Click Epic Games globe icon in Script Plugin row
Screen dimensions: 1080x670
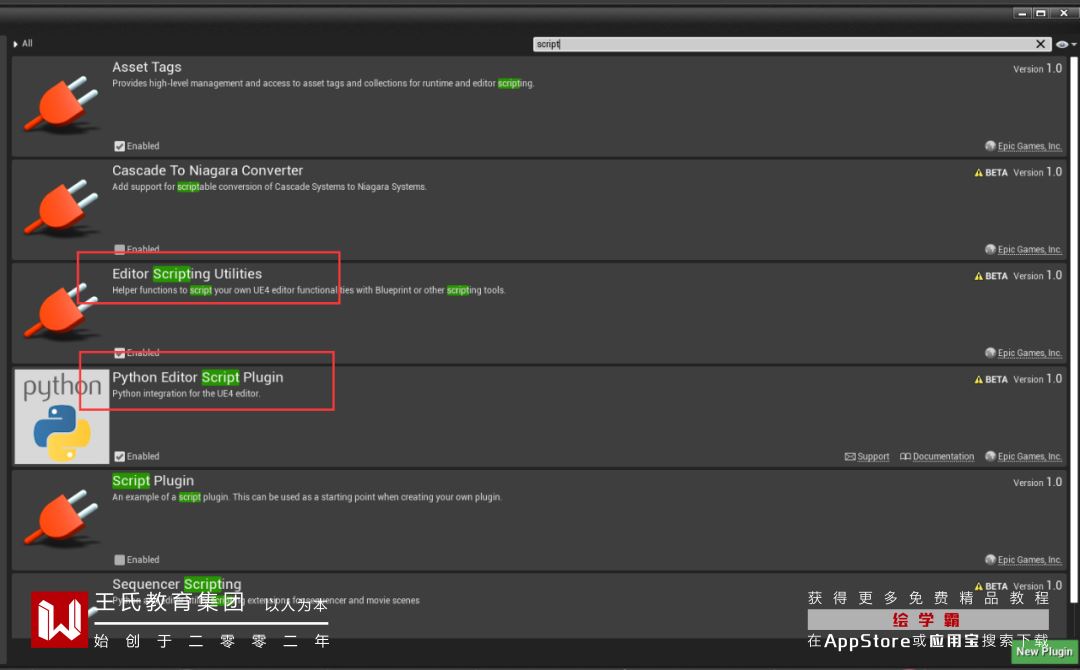coord(990,559)
